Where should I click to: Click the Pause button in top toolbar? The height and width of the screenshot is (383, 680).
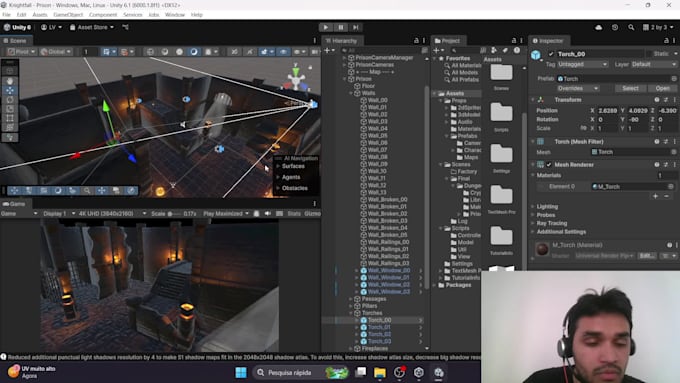pyautogui.click(x=341, y=27)
